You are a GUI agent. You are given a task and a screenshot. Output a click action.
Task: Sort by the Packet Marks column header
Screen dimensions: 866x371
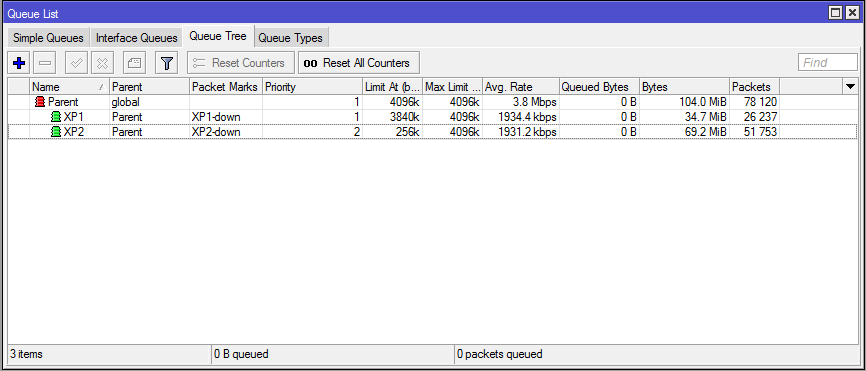pos(226,87)
